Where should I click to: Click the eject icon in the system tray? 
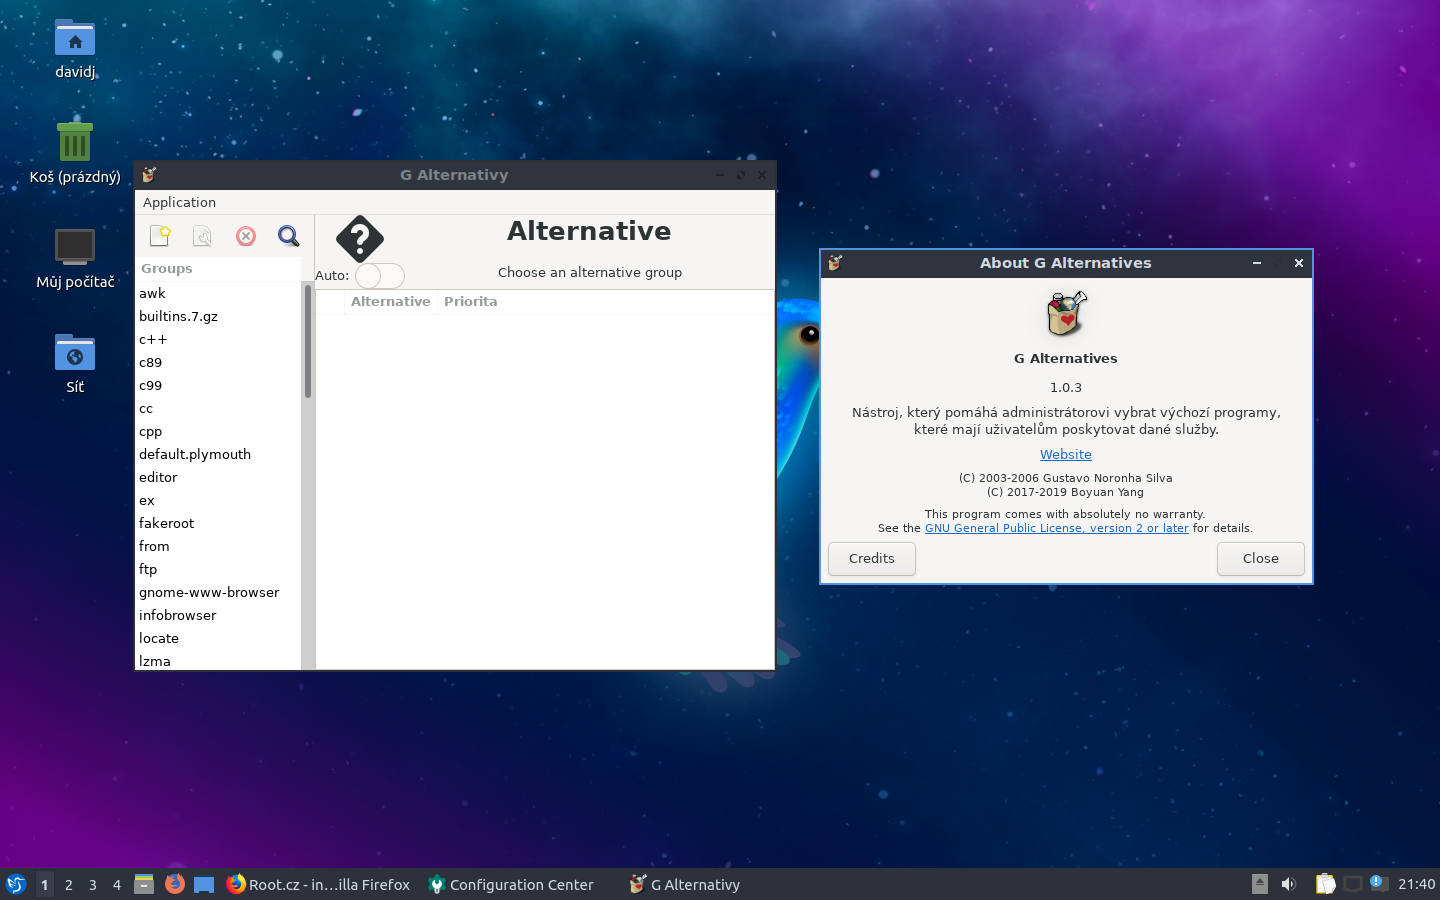(1259, 884)
